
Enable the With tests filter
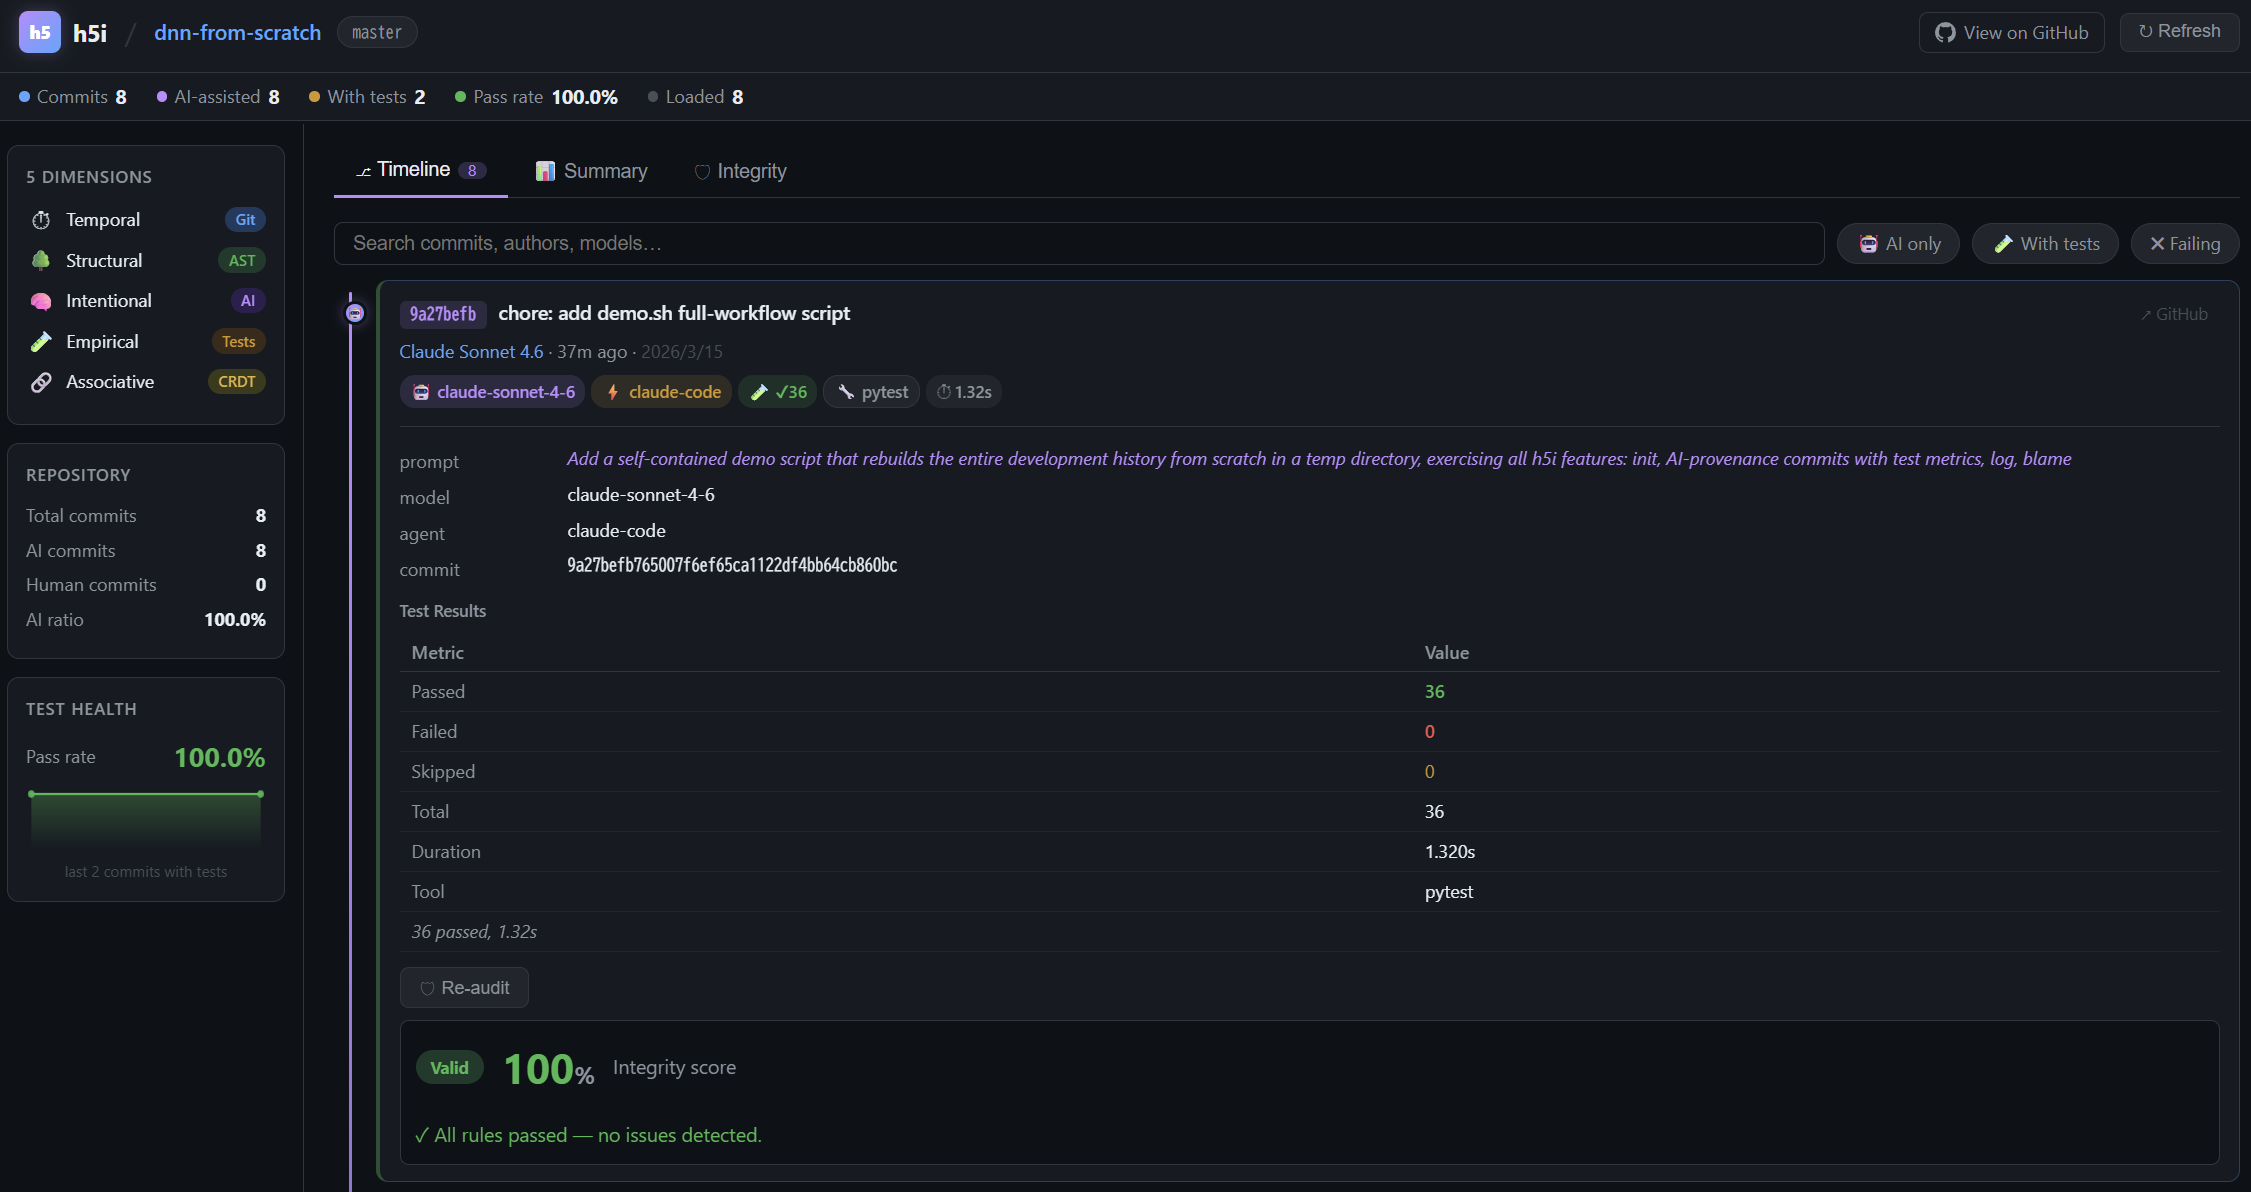(x=2044, y=243)
